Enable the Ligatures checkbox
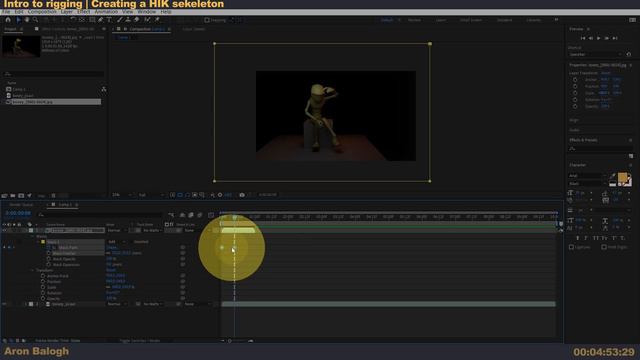Image resolution: width=640 pixels, height=360 pixels. (571, 247)
